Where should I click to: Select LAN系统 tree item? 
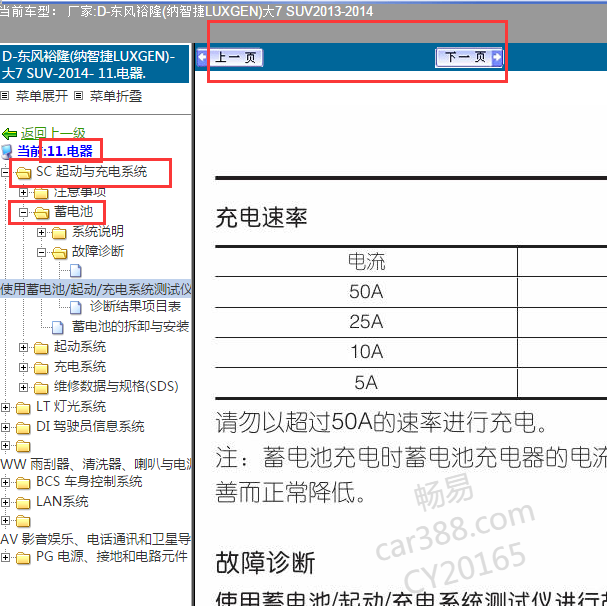[62, 501]
